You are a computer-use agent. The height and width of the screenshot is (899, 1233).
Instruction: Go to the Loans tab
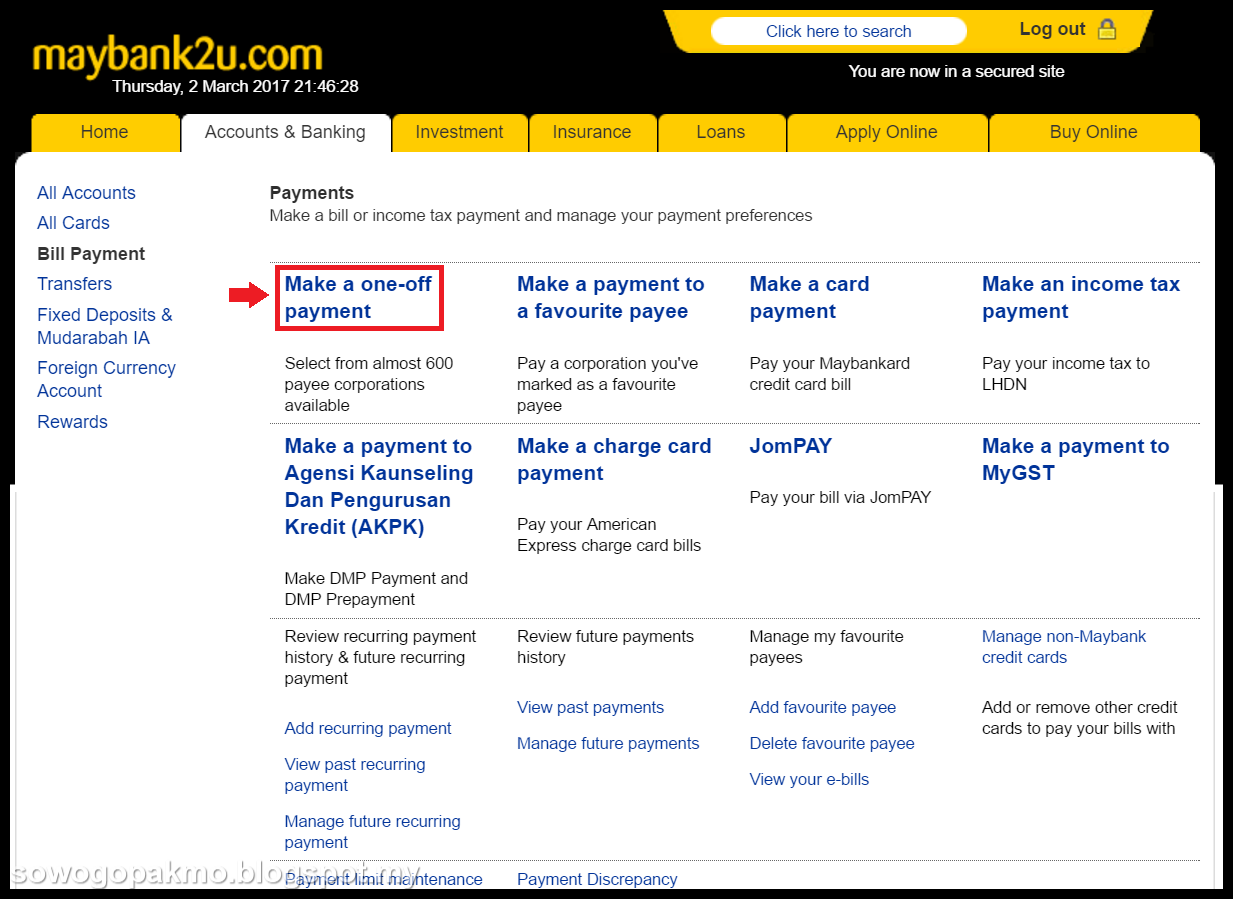pos(721,132)
